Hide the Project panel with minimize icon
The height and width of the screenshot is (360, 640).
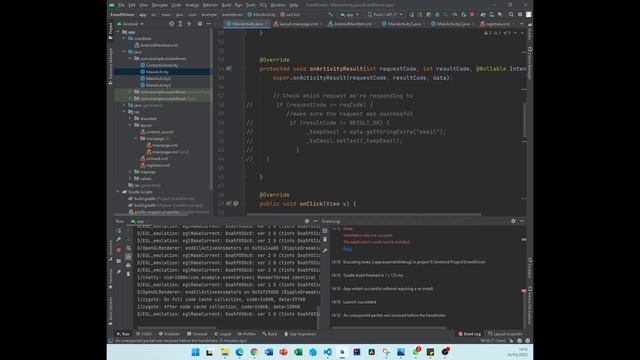point(208,24)
